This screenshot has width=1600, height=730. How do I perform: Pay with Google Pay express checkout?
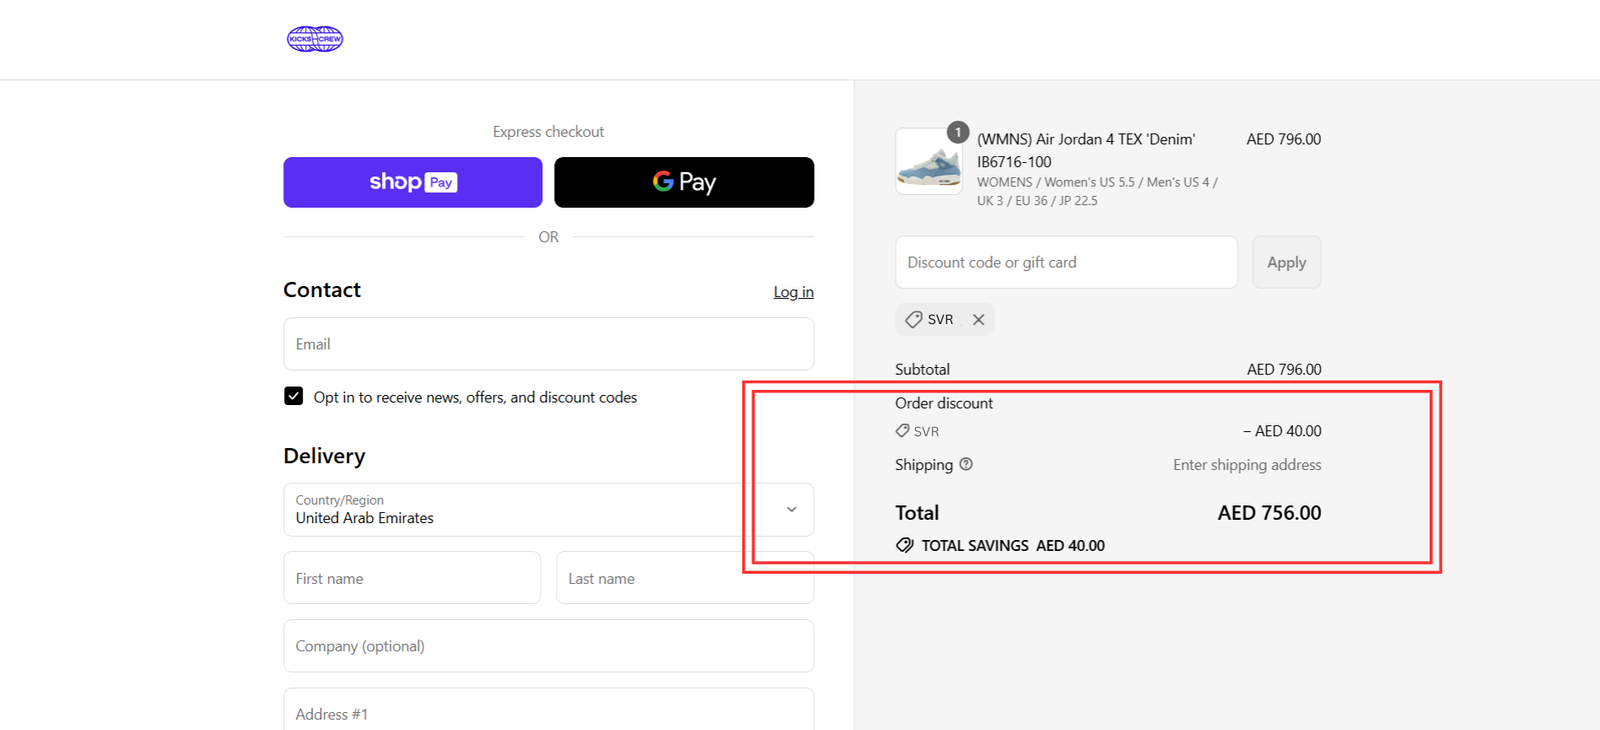tap(684, 182)
